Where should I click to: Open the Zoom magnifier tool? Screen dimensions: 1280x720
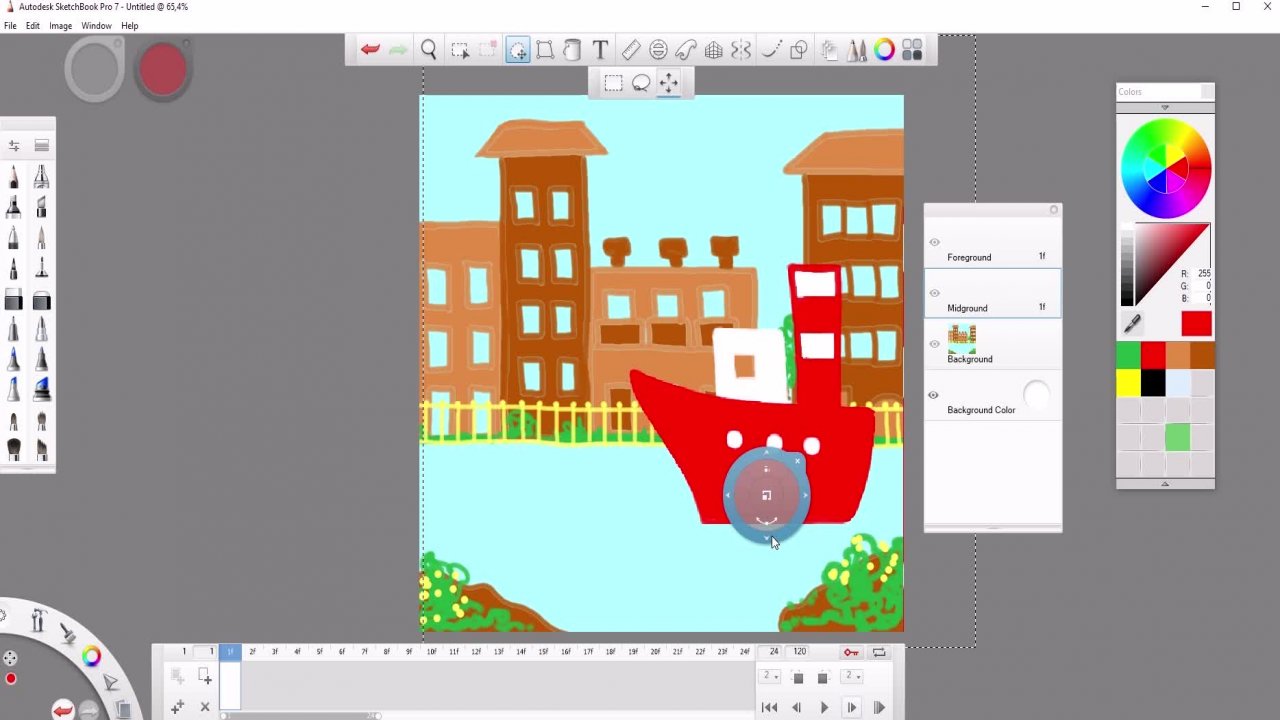tap(428, 50)
